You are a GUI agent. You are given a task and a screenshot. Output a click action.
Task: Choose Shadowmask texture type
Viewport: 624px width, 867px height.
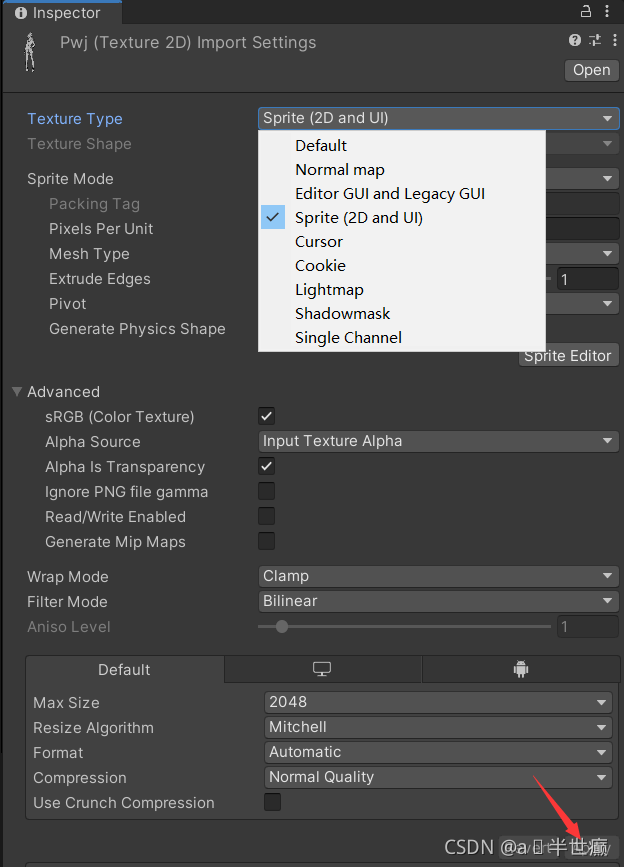(x=402, y=314)
